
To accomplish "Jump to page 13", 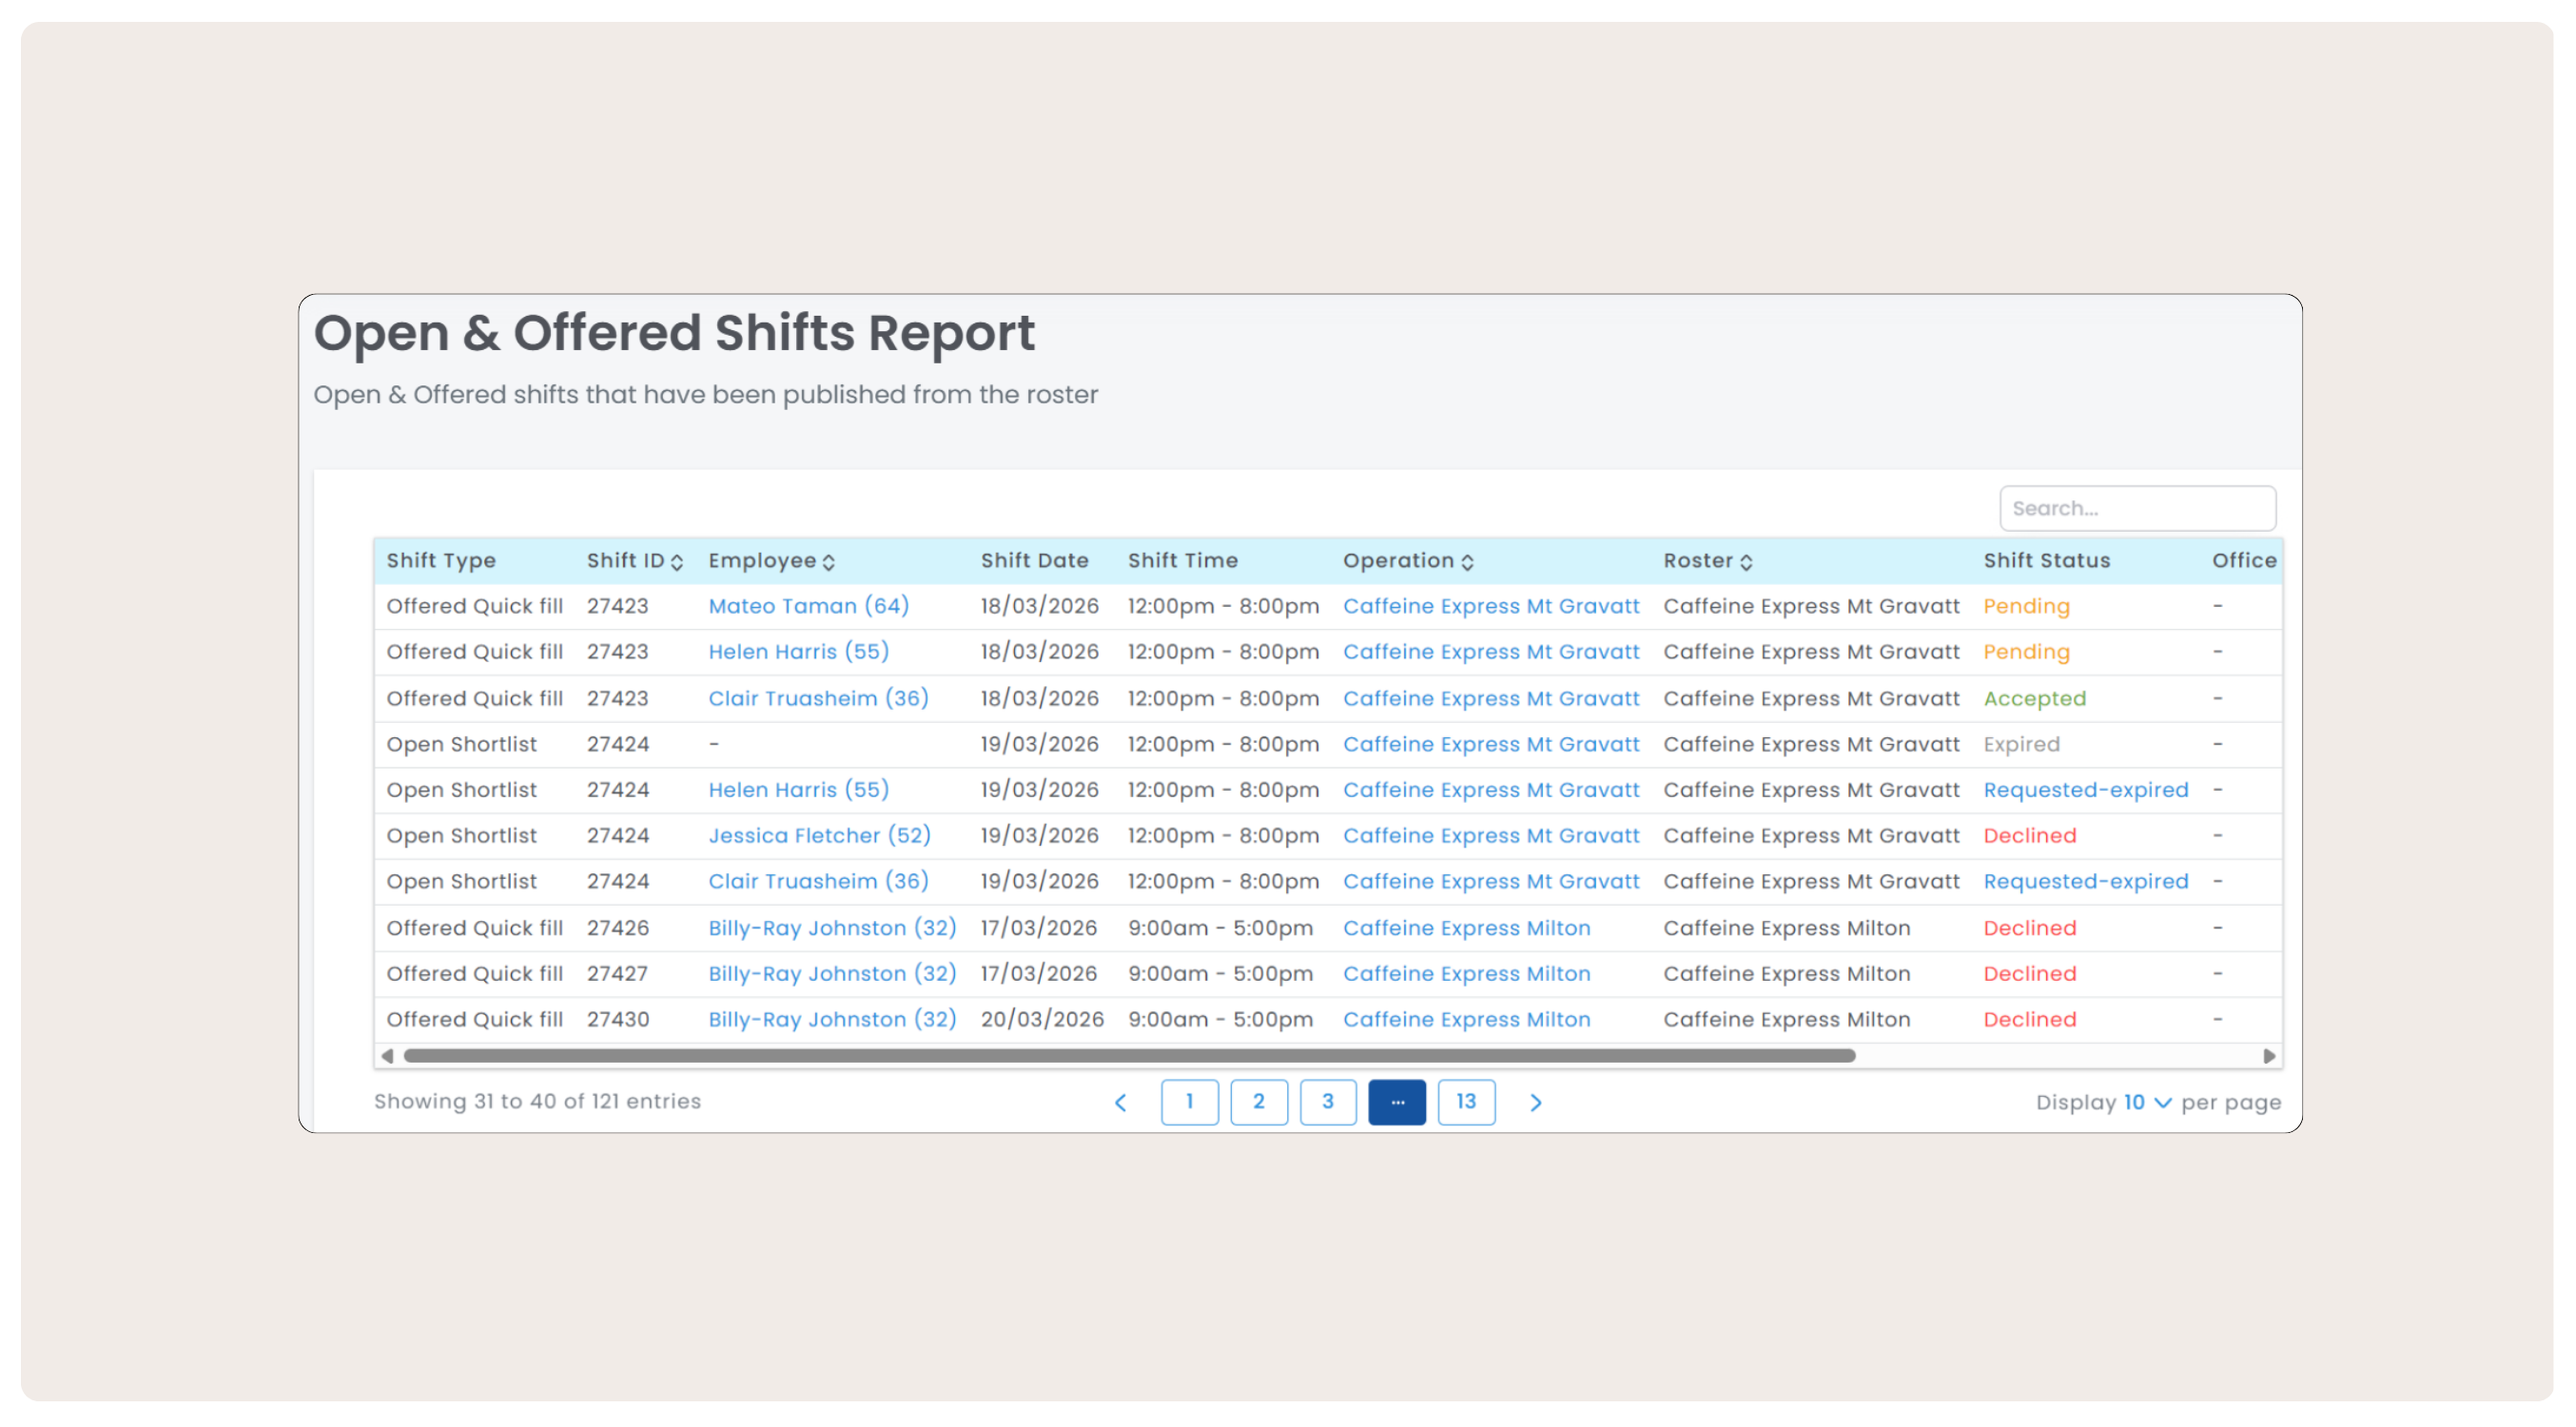I will click(1466, 1102).
